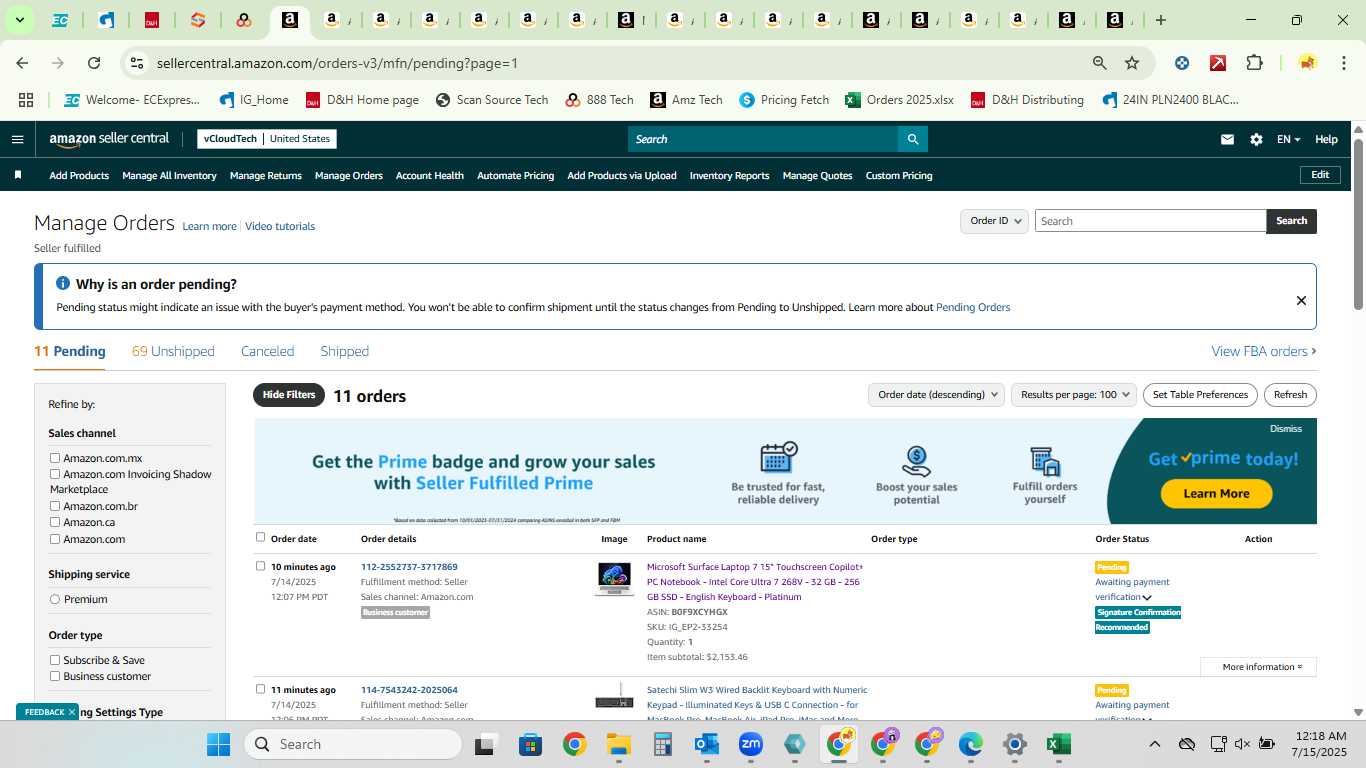The image size is (1366, 768).
Task: Check the Amazon.com.br sales channel box
Action: 55,506
